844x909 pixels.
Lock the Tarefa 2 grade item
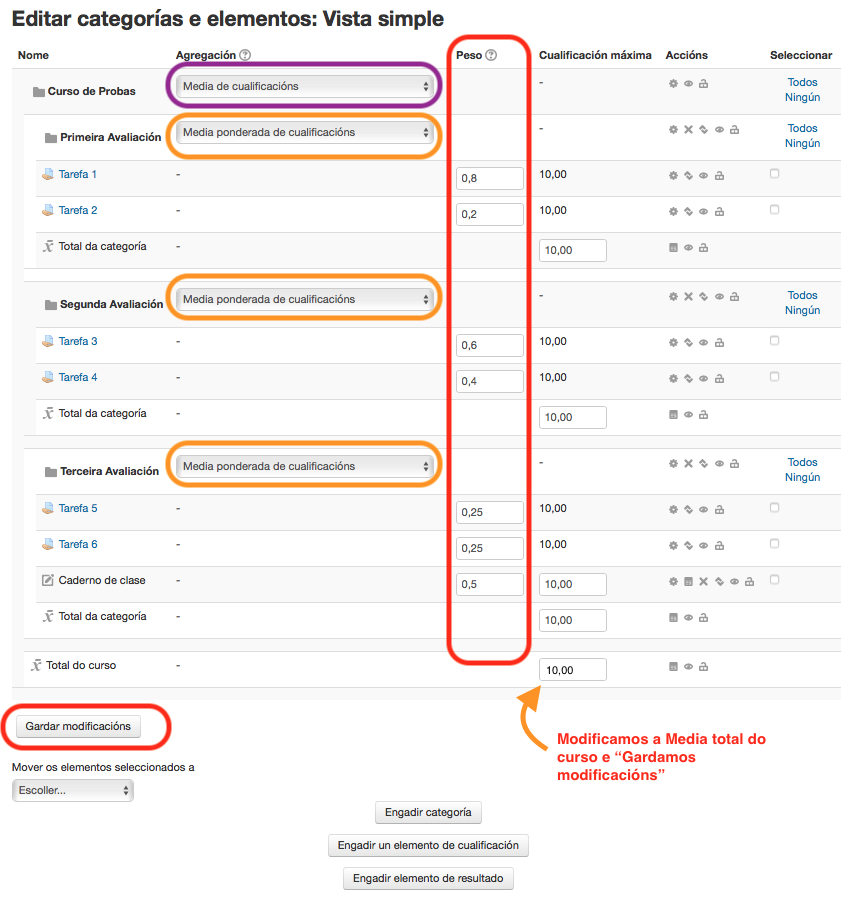[718, 212]
